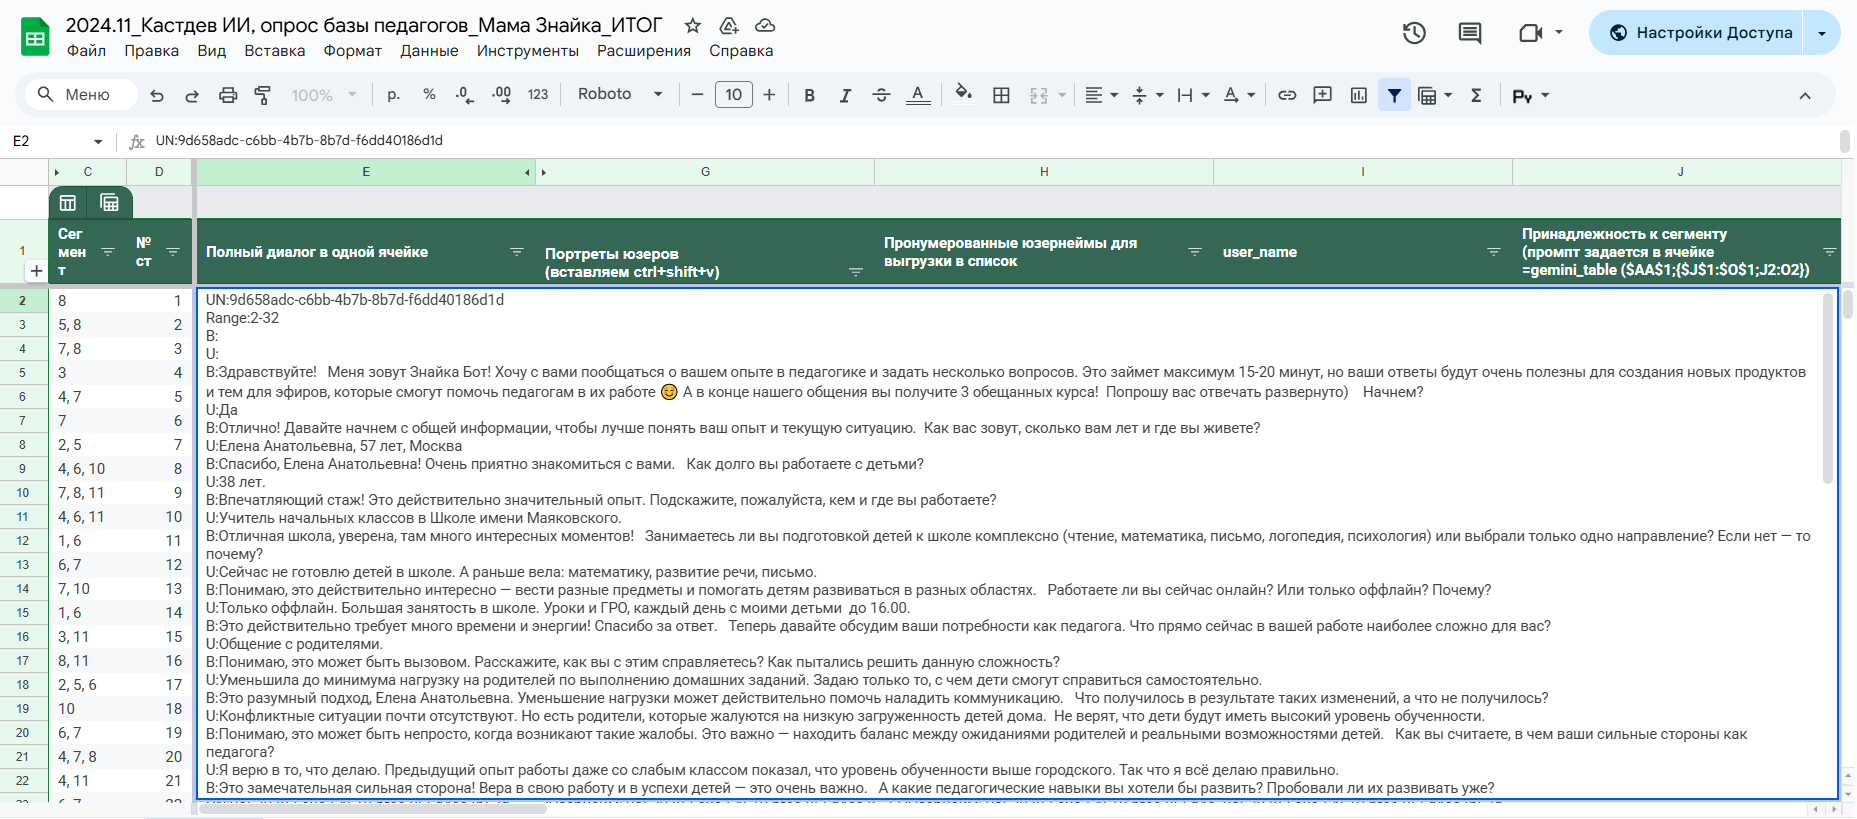Open the Google Sheets home icon
1857x819 pixels.
(x=36, y=37)
